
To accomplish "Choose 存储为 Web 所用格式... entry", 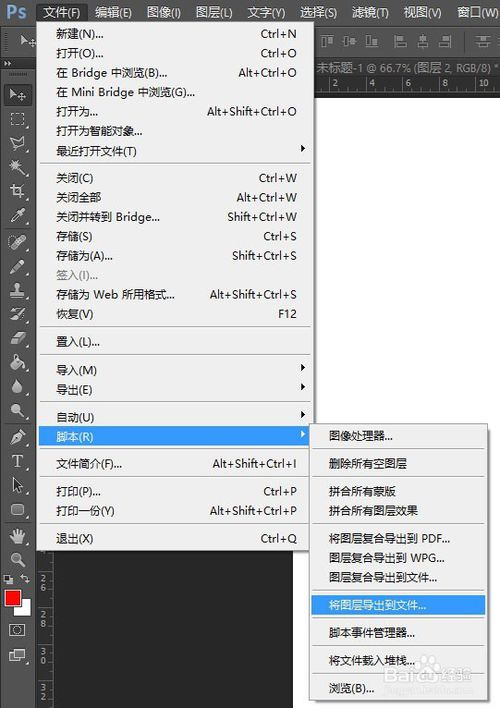I will 175,295.
